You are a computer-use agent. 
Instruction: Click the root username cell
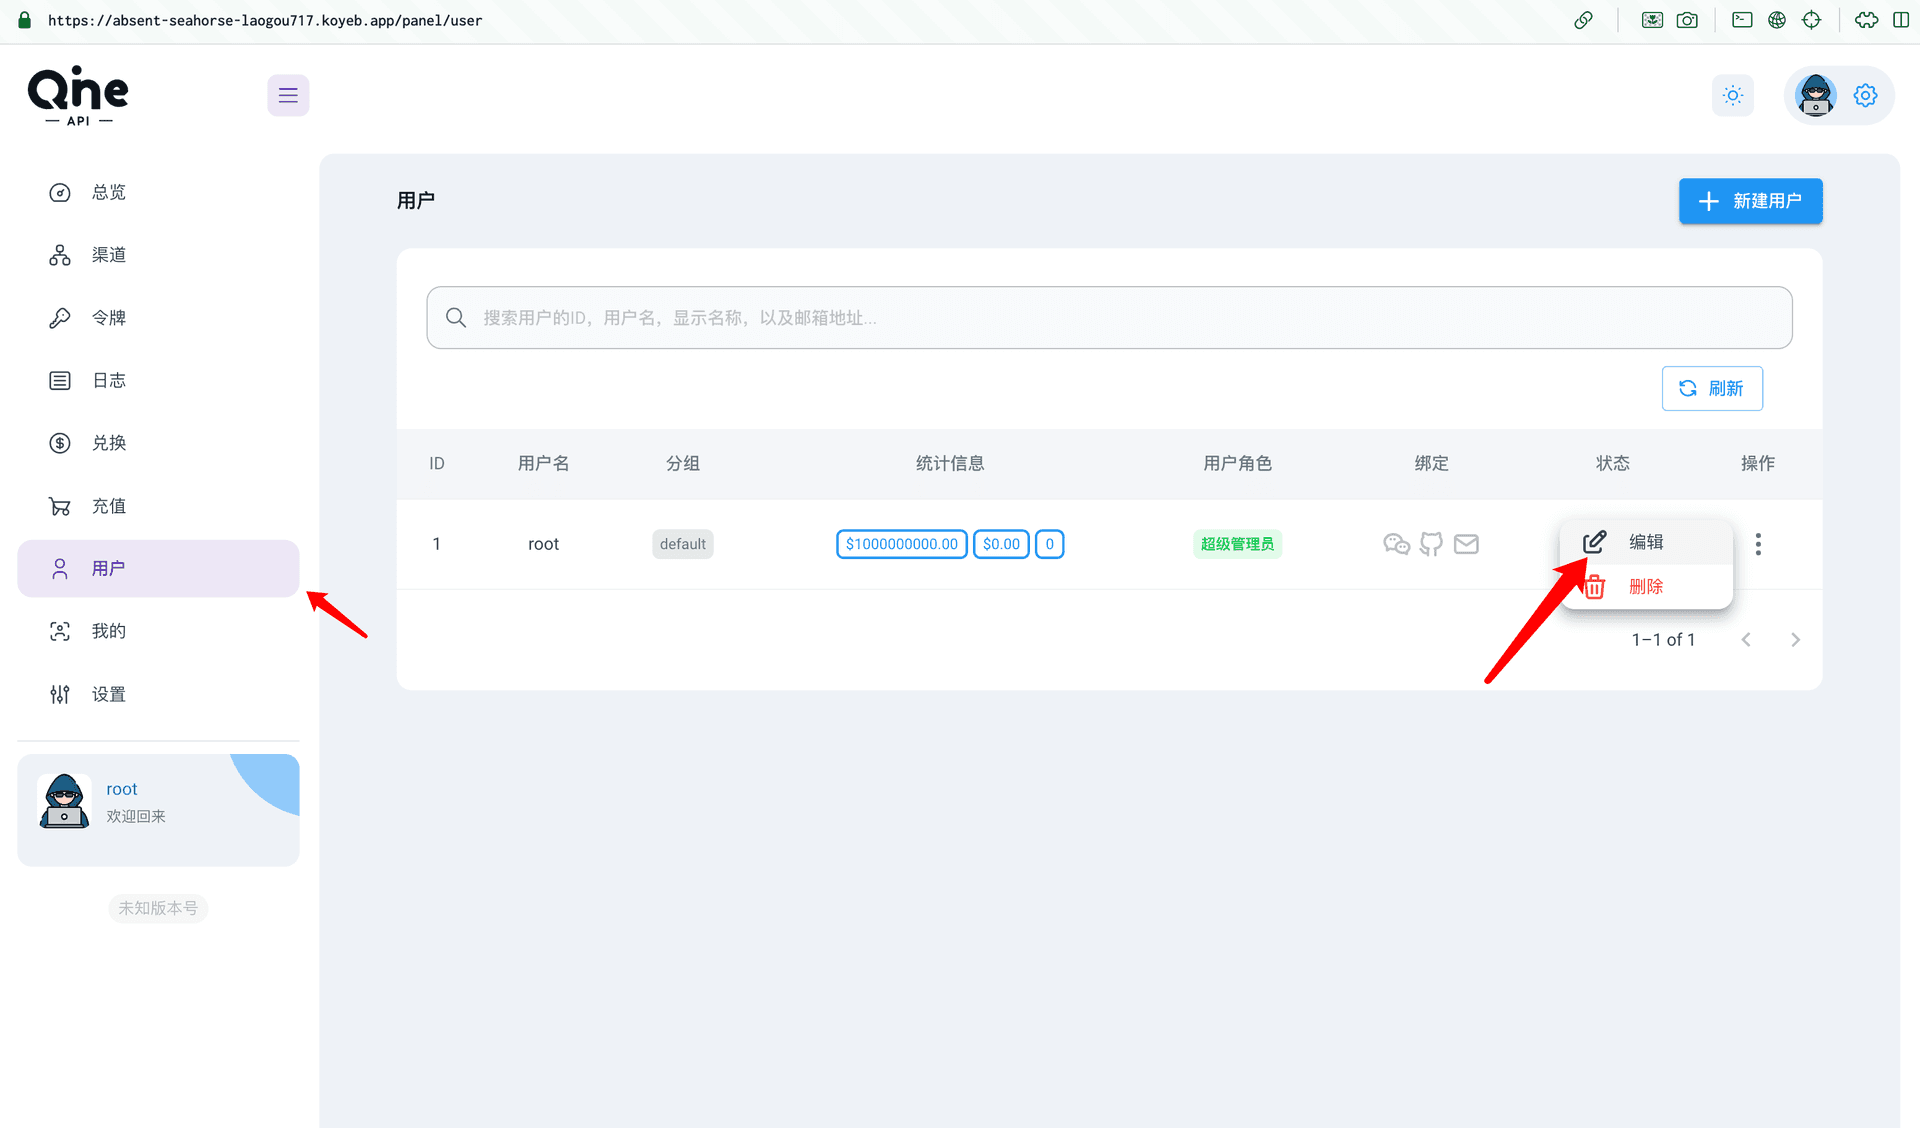pos(543,544)
